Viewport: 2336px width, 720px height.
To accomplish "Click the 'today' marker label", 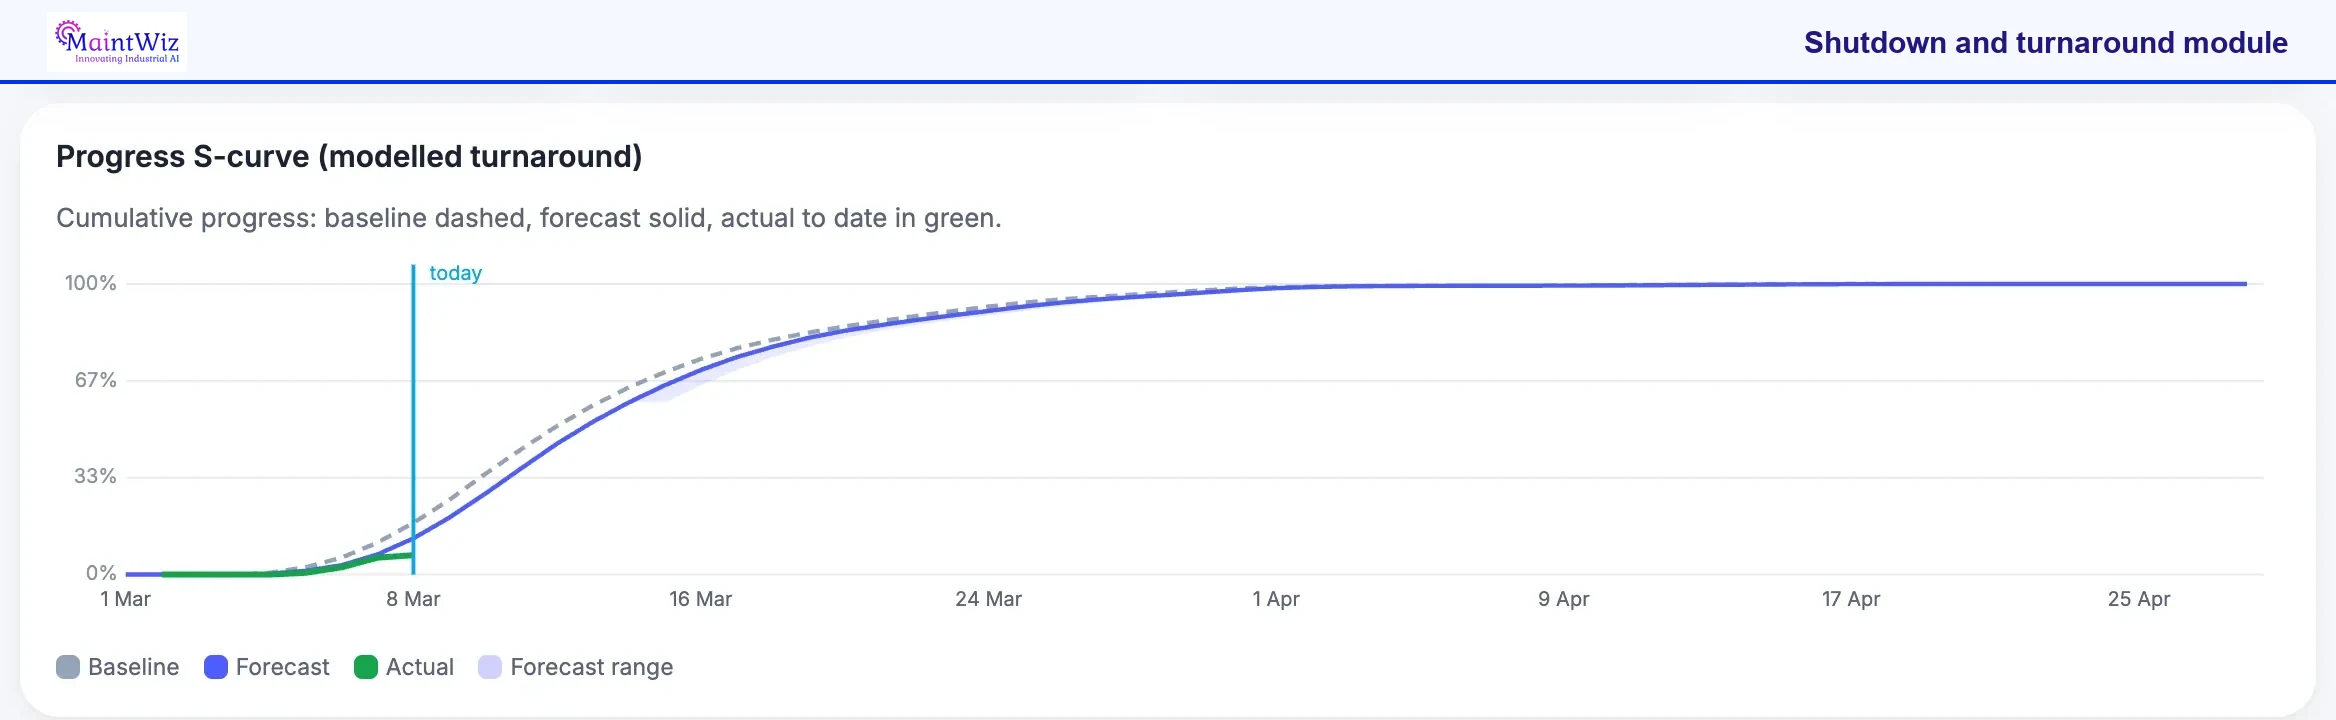I will coord(456,273).
